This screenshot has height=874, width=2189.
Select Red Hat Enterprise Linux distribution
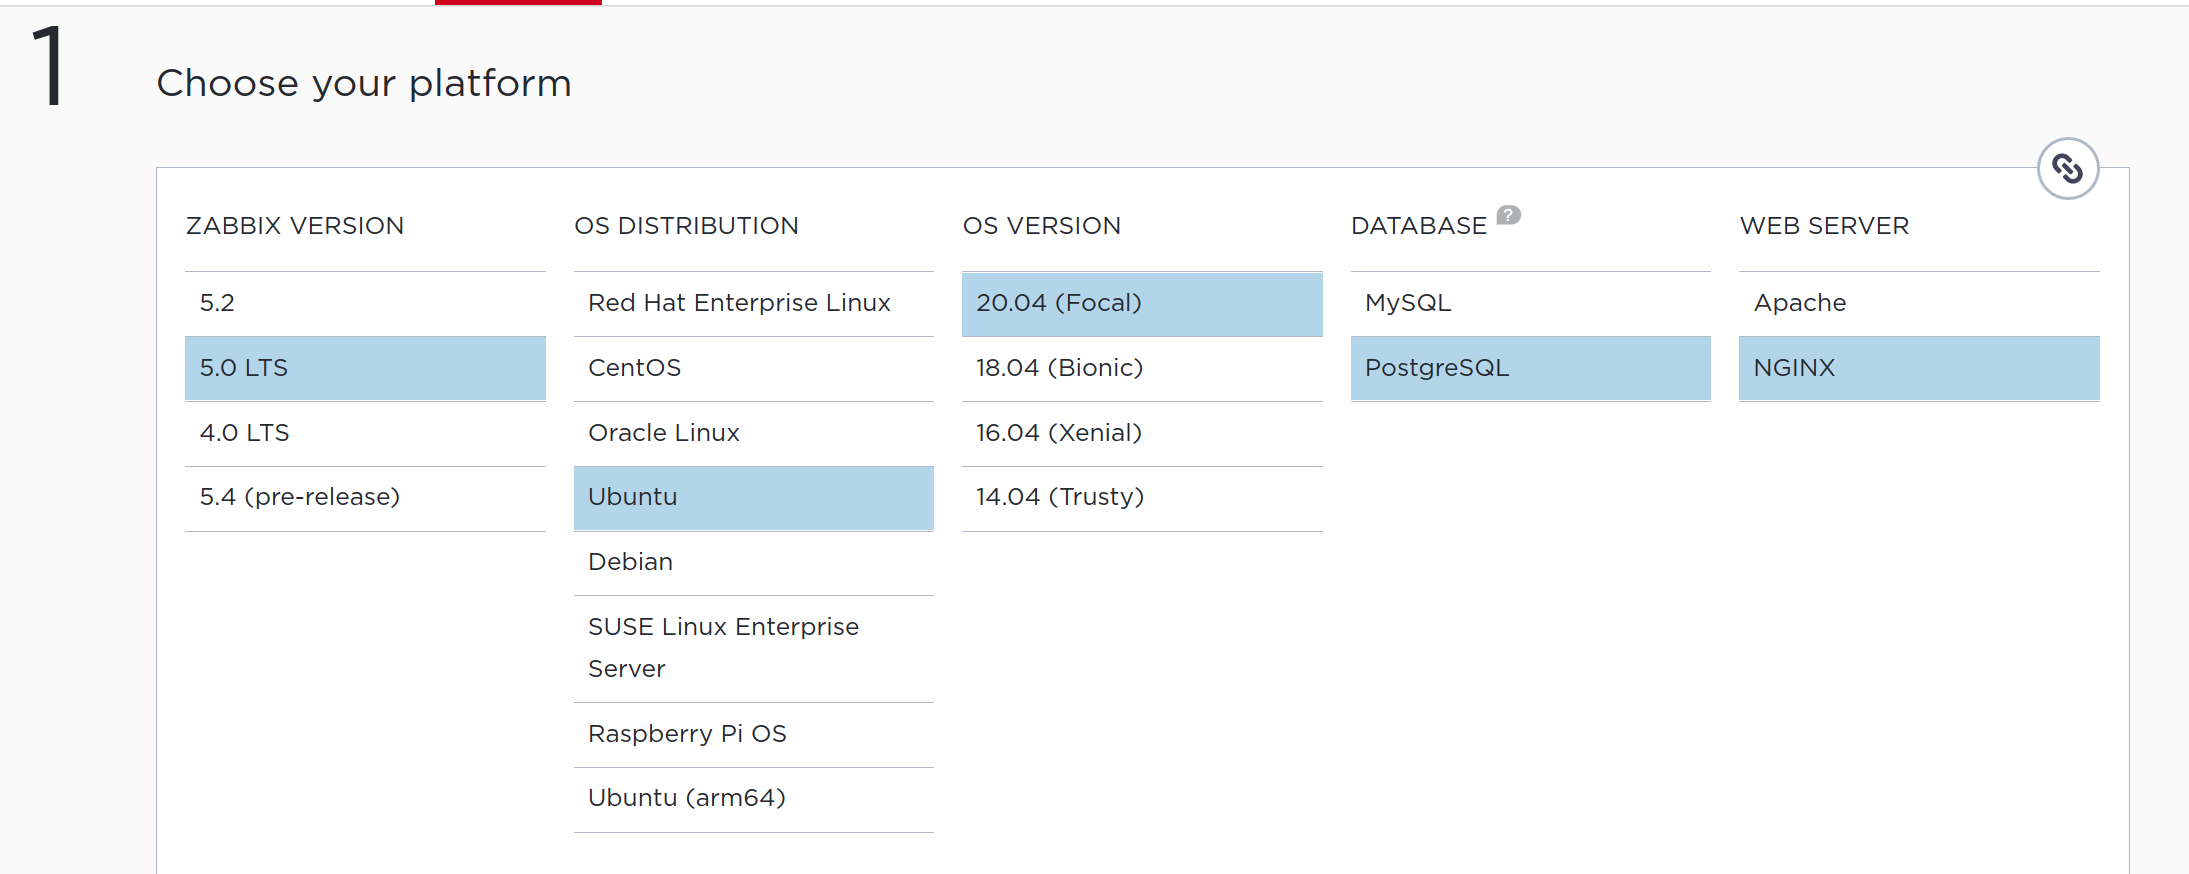point(753,303)
